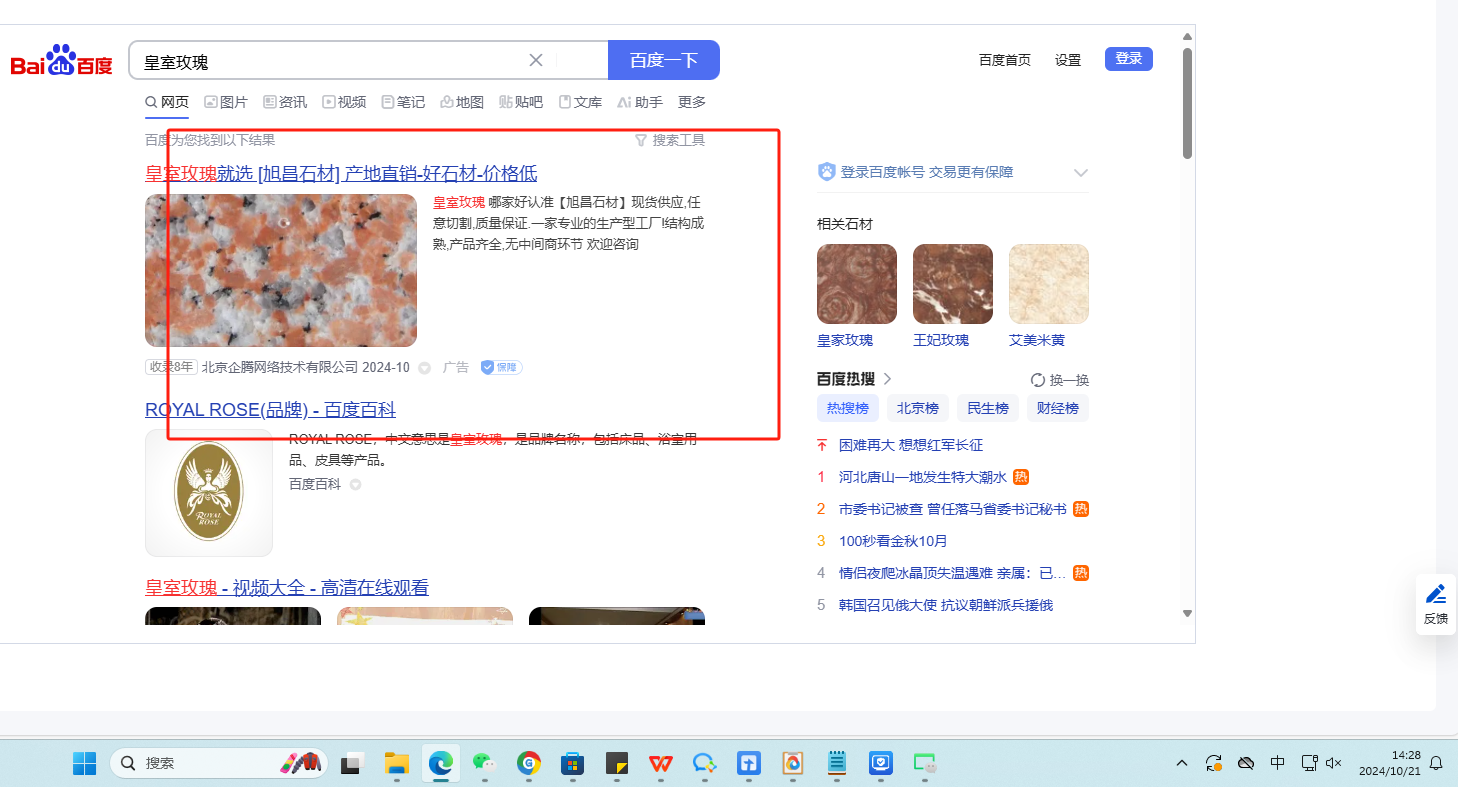
Task: Switch to the 视频 search tab
Action: tap(344, 102)
